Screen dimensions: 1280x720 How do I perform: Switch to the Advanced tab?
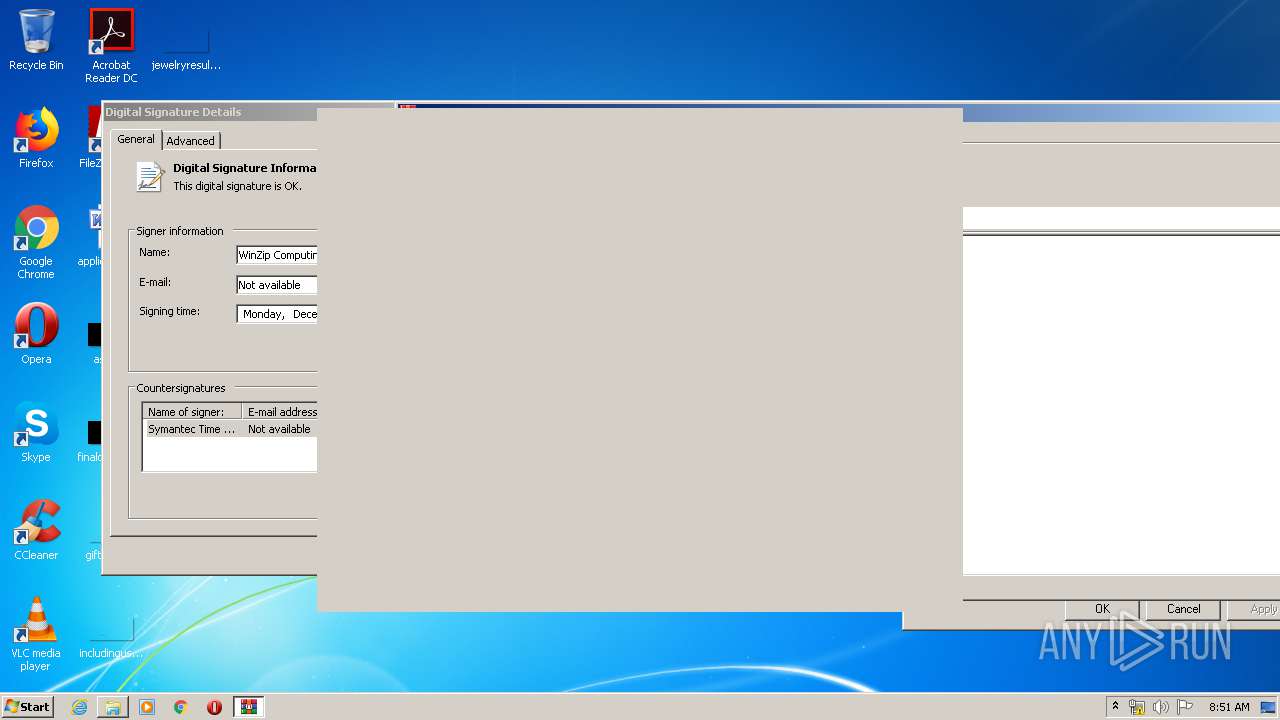tap(190, 141)
